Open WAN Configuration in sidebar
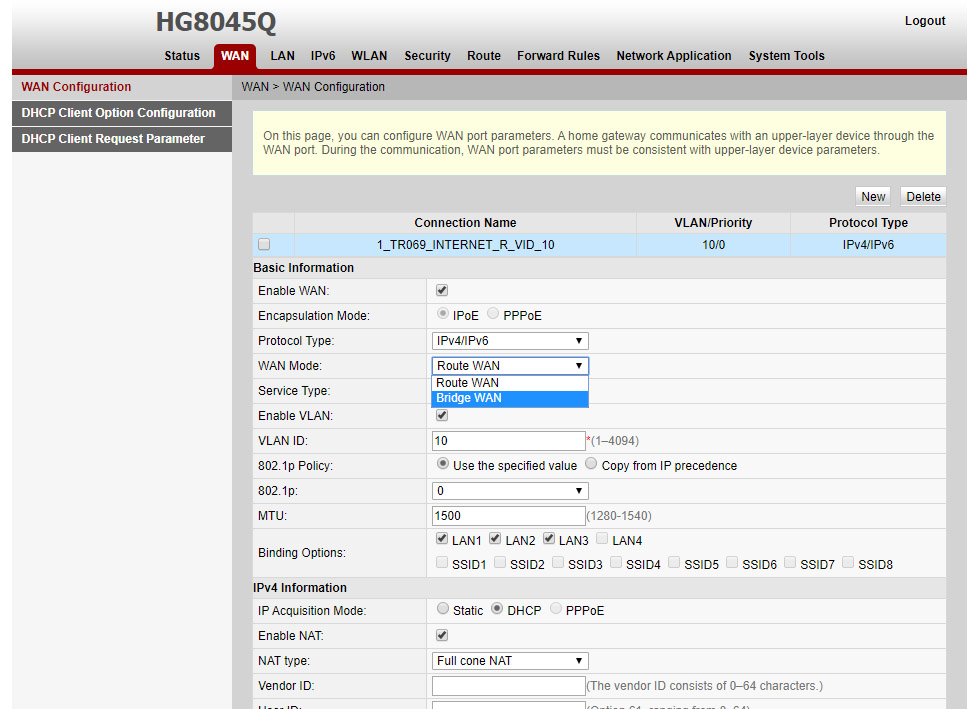The height and width of the screenshot is (709, 980). pyautogui.click(x=122, y=87)
